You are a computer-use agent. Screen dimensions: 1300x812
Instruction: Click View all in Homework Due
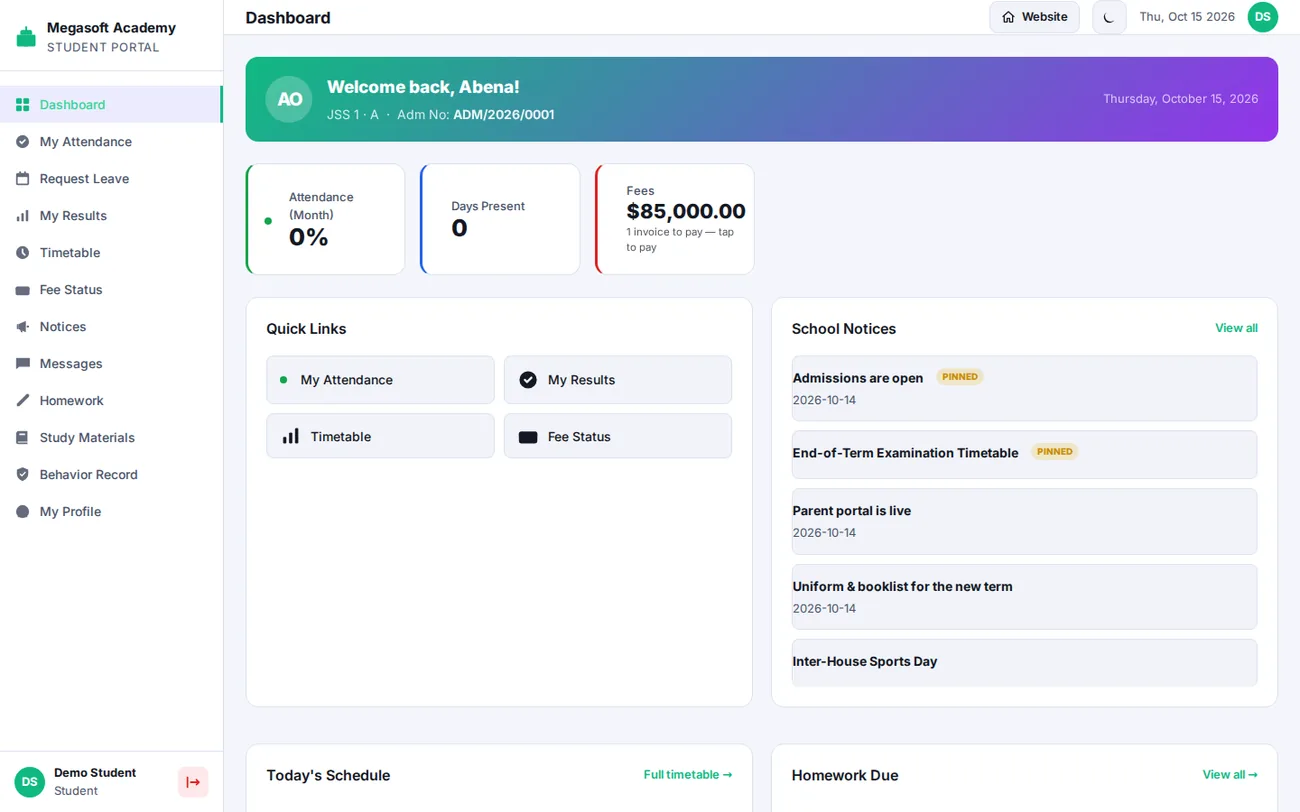click(1230, 775)
